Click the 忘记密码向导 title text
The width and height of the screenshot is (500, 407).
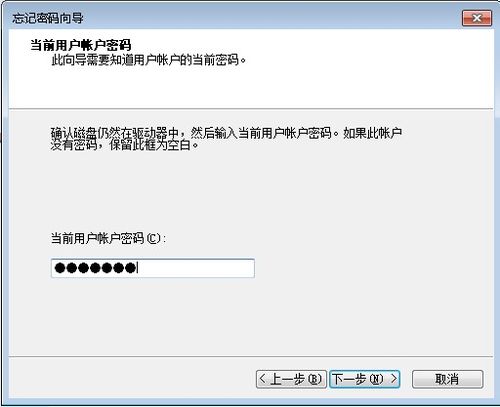click(x=48, y=18)
